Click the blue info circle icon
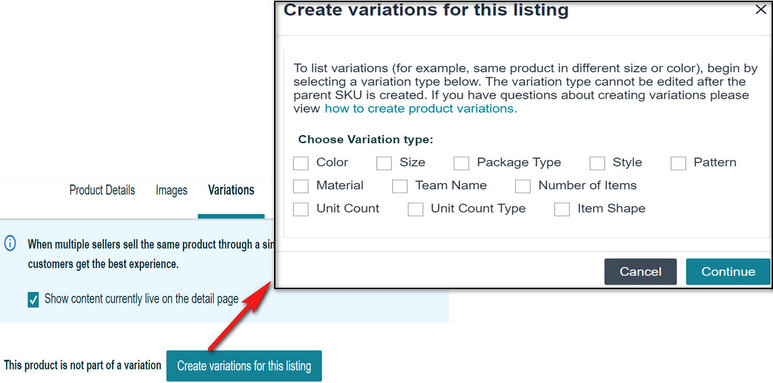This screenshot has height=383, width=773. coord(10,243)
